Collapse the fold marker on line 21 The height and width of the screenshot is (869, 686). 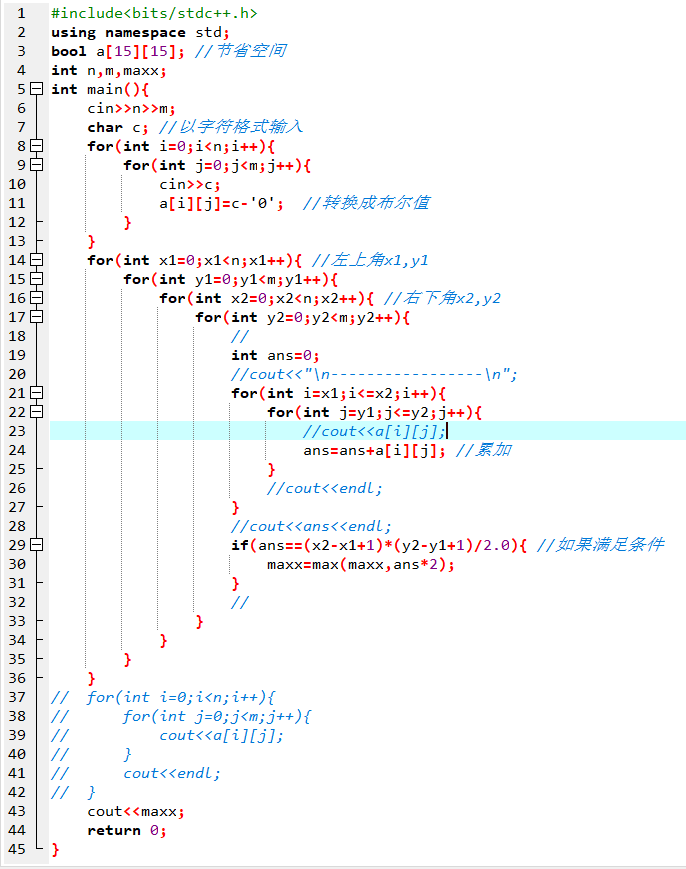[x=38, y=393]
